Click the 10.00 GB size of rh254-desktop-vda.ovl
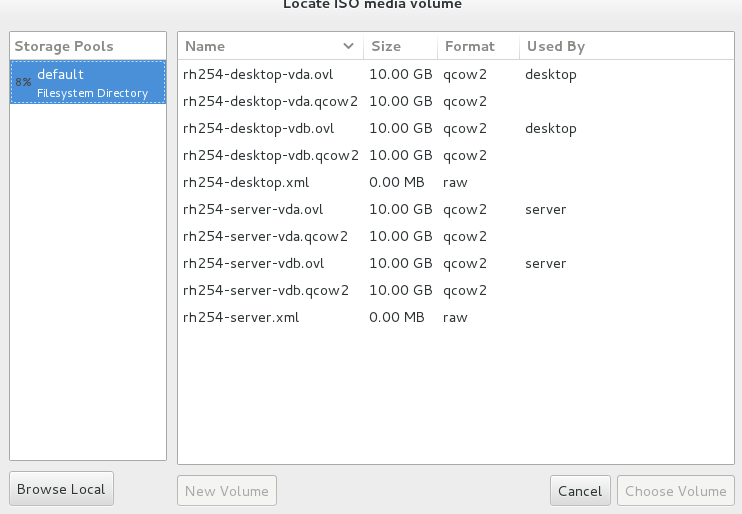 pyautogui.click(x=400, y=74)
